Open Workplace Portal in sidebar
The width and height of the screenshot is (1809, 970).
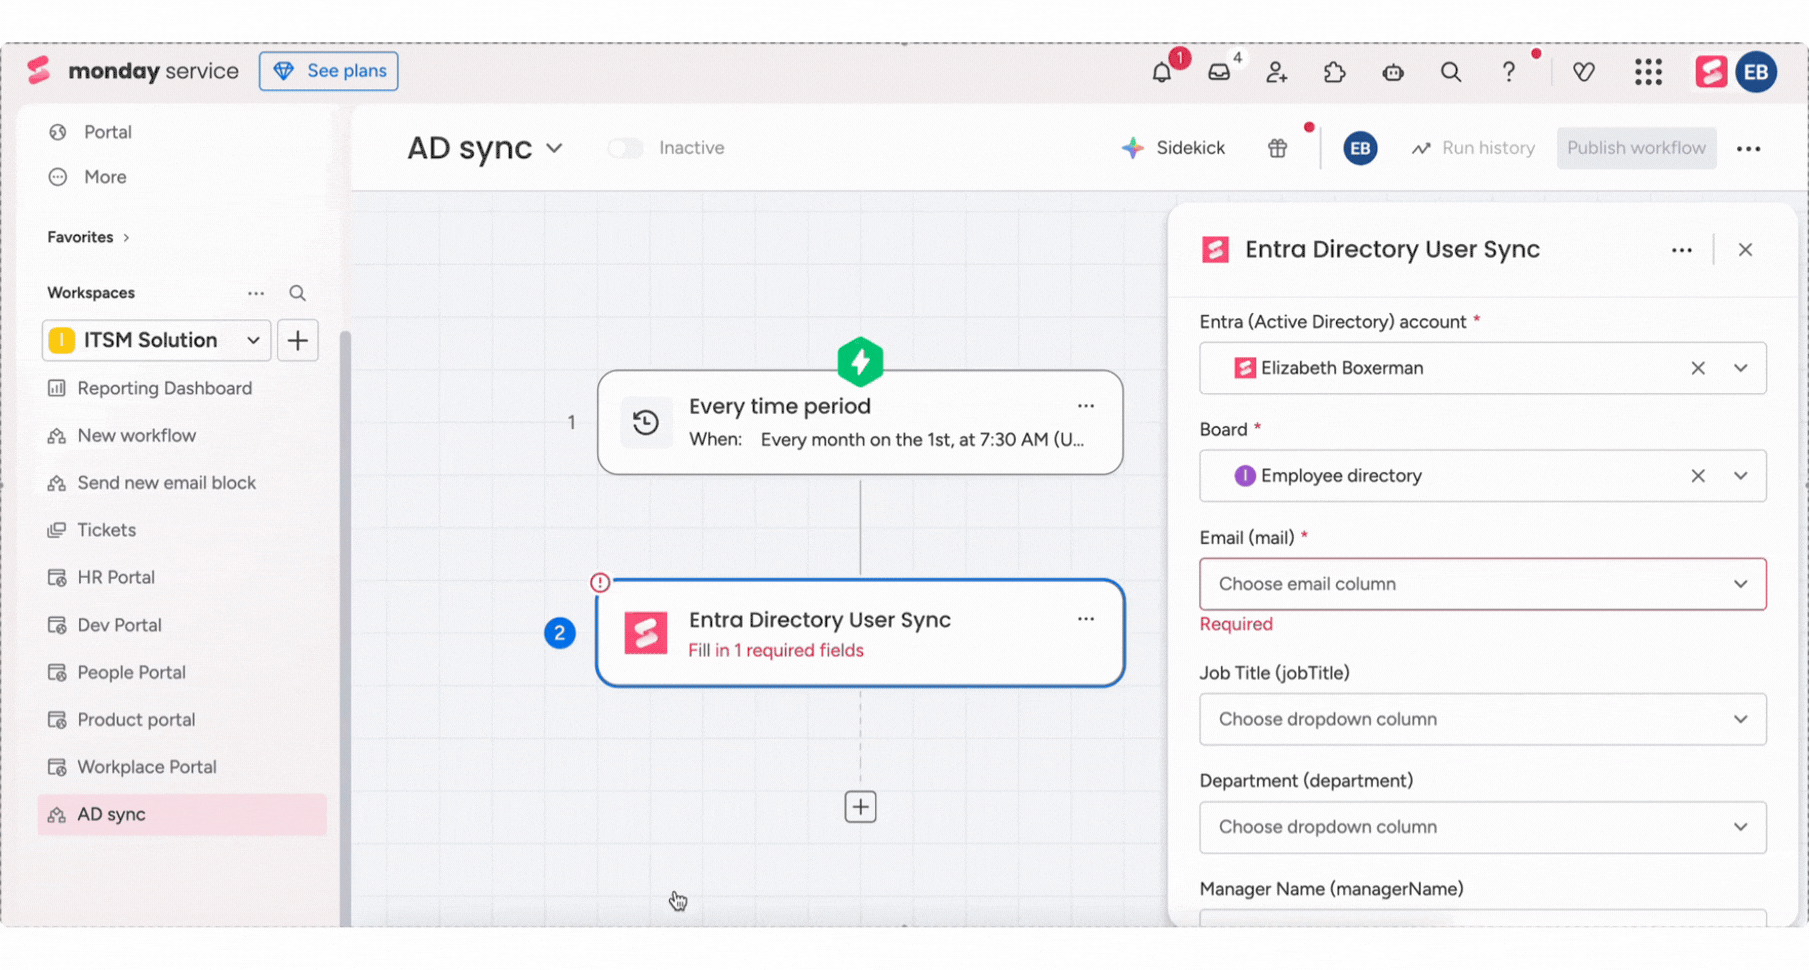click(x=146, y=767)
